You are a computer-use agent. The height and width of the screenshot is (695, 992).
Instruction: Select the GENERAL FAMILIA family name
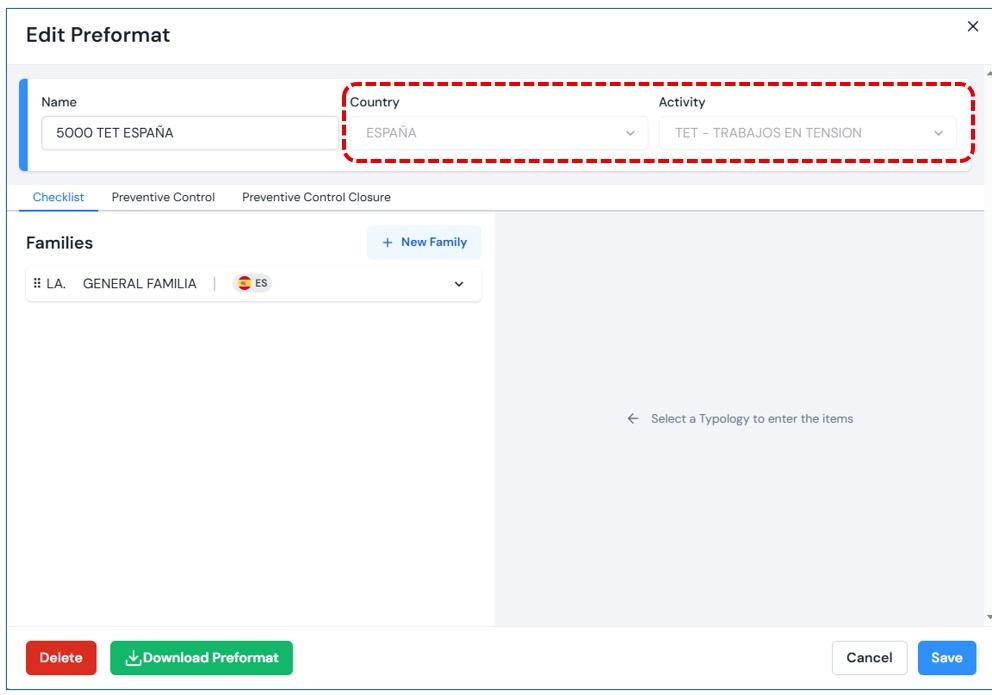[140, 284]
